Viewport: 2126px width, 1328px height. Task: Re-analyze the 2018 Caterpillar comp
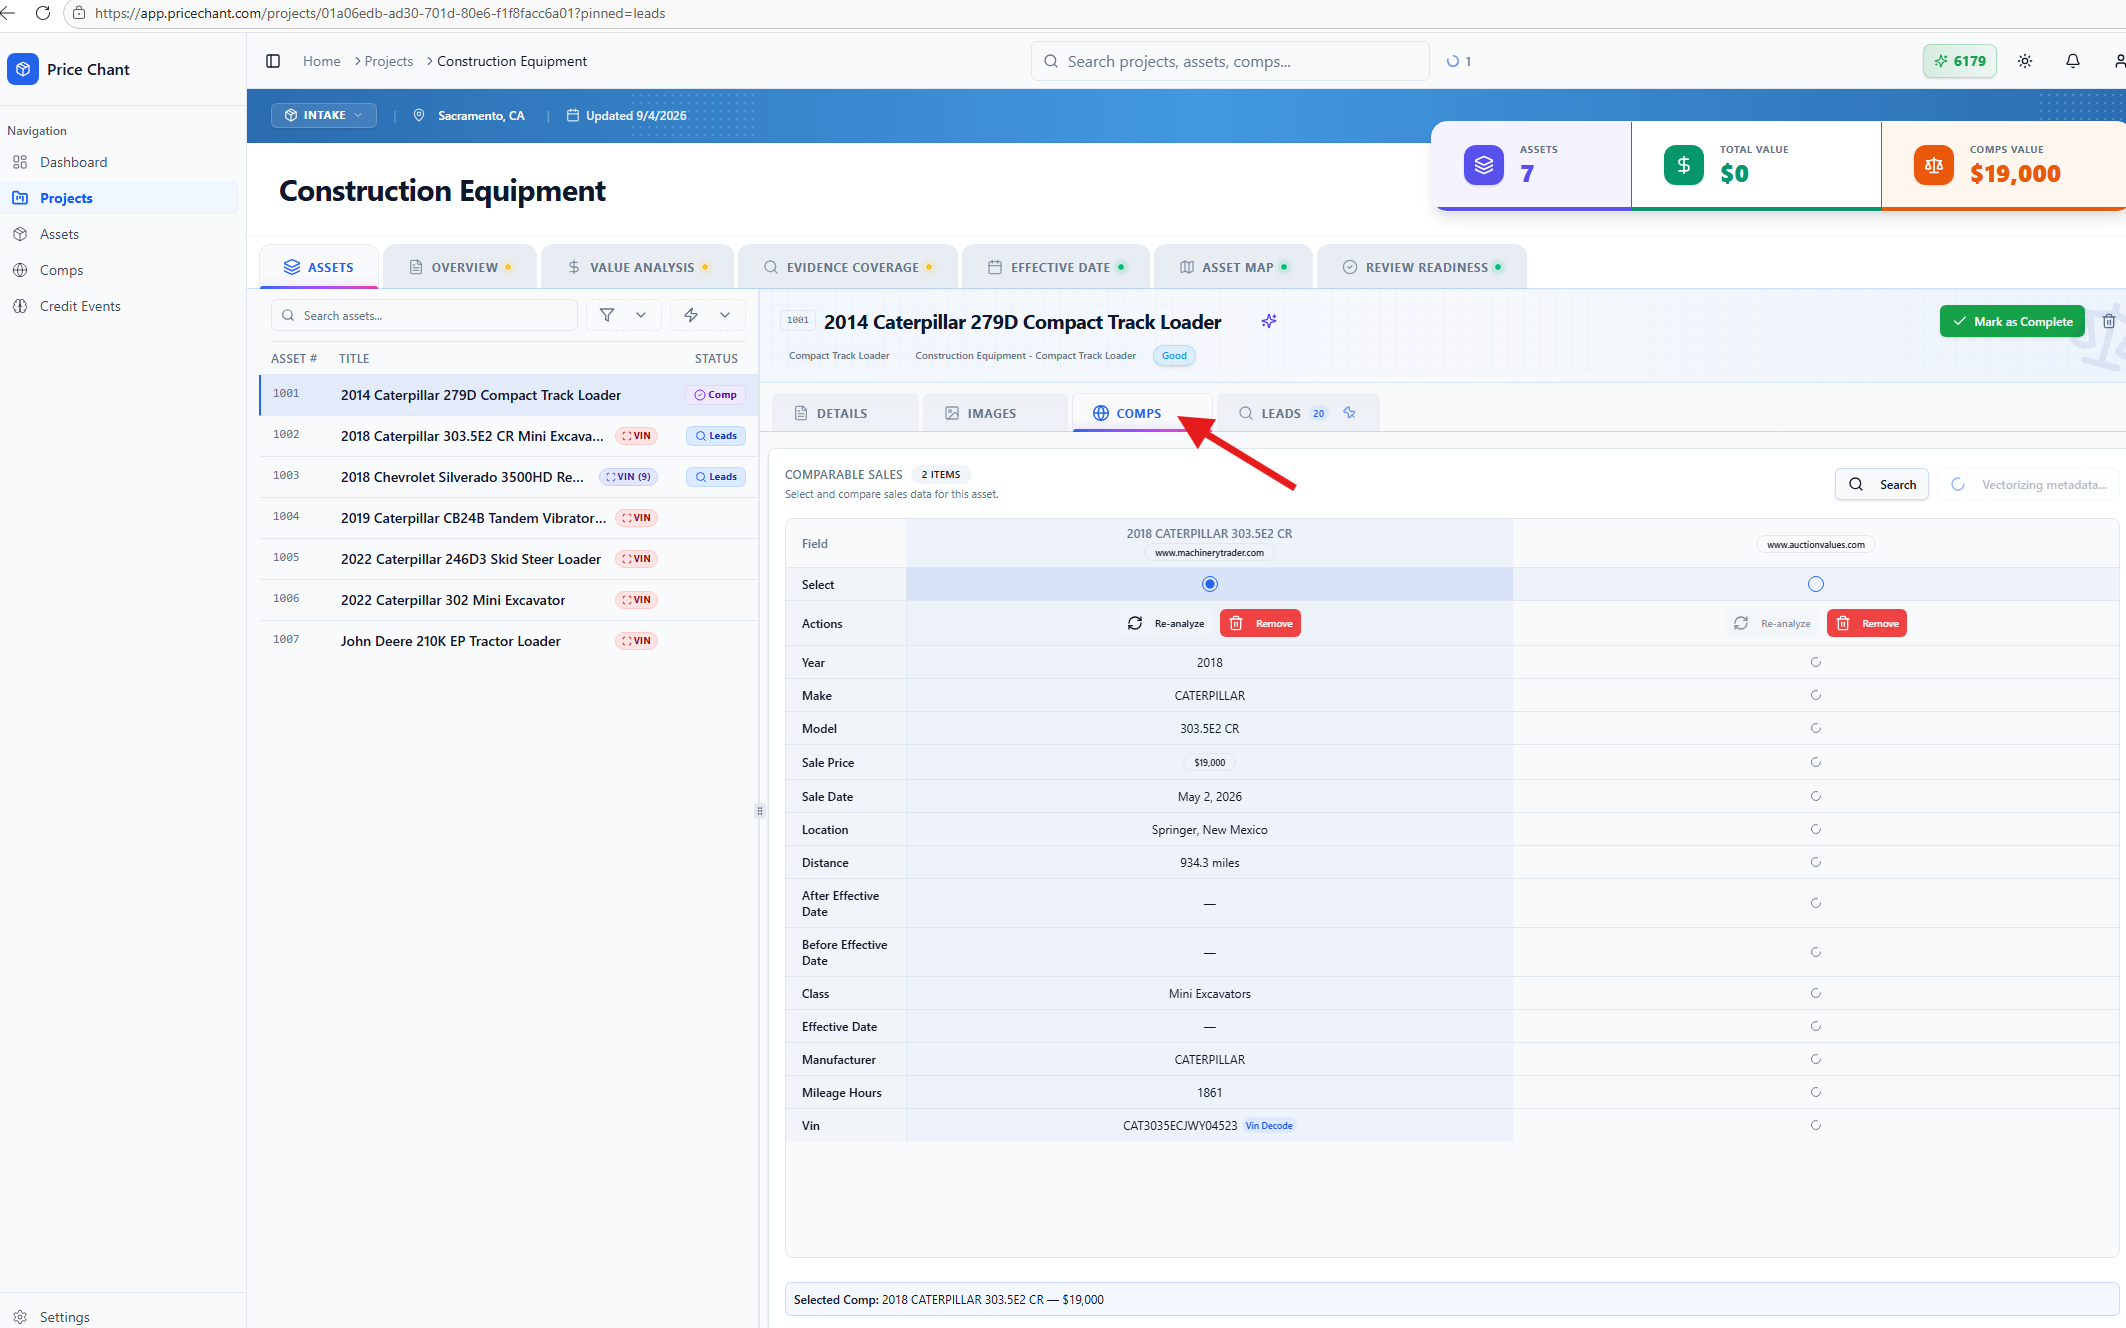(1166, 623)
